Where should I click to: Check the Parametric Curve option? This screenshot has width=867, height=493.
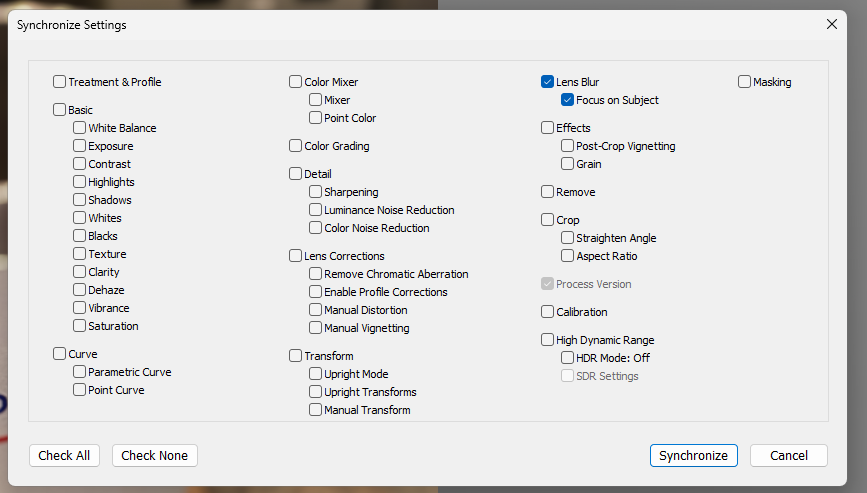tap(80, 372)
